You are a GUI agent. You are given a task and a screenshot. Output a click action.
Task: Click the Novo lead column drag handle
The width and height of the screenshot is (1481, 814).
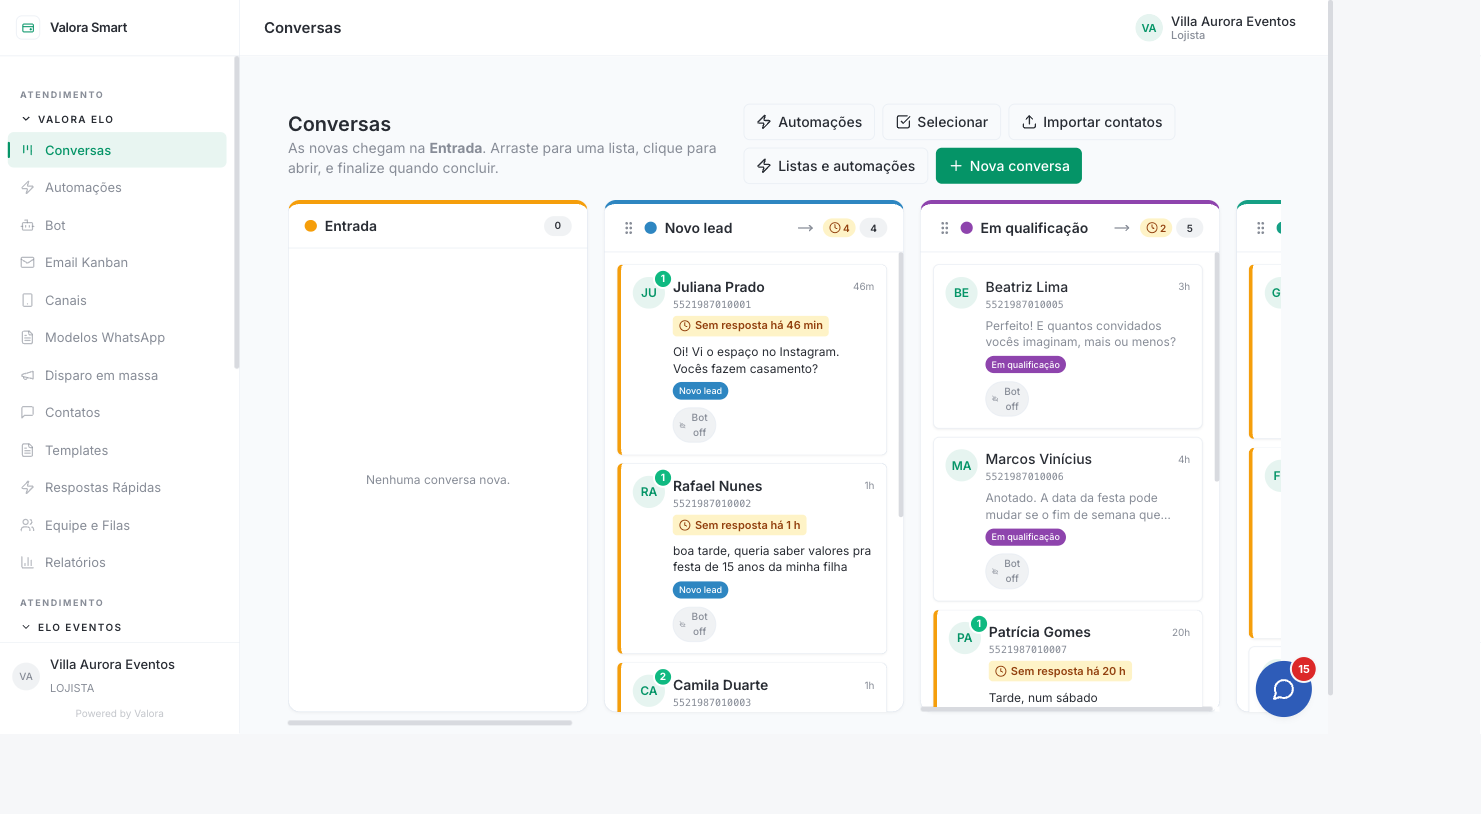click(629, 228)
